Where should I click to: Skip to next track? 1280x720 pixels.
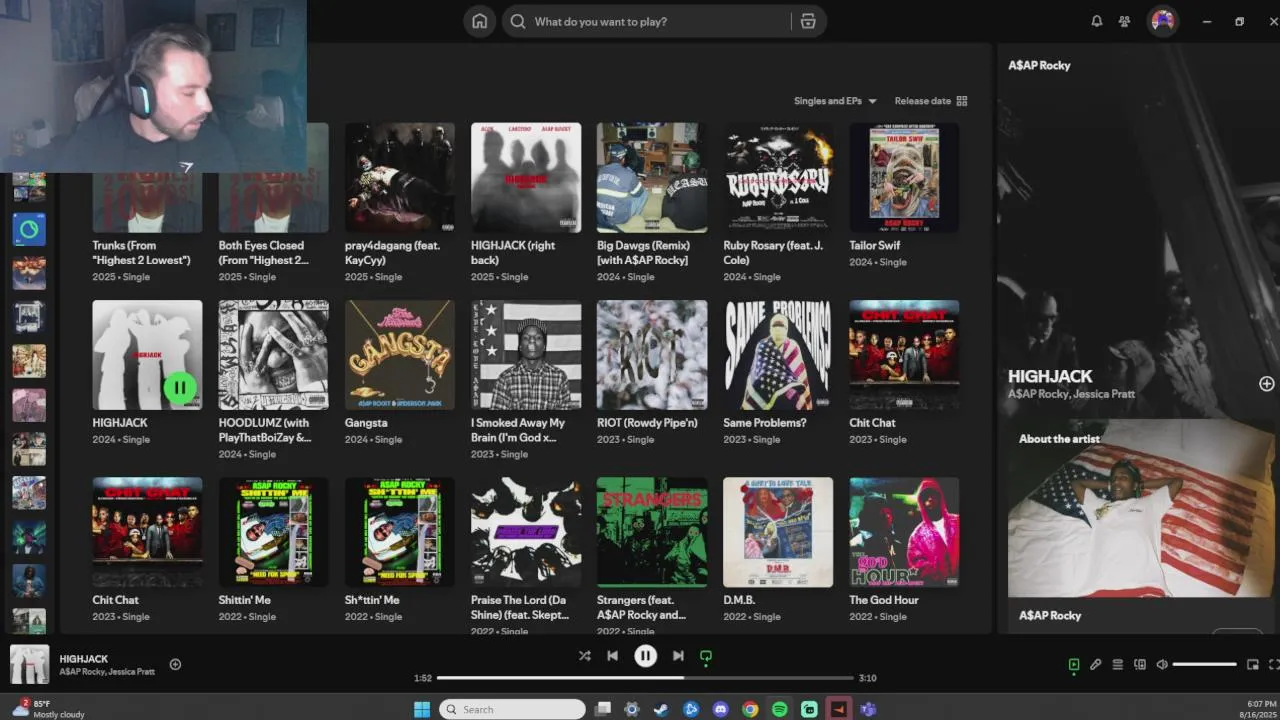tap(678, 656)
